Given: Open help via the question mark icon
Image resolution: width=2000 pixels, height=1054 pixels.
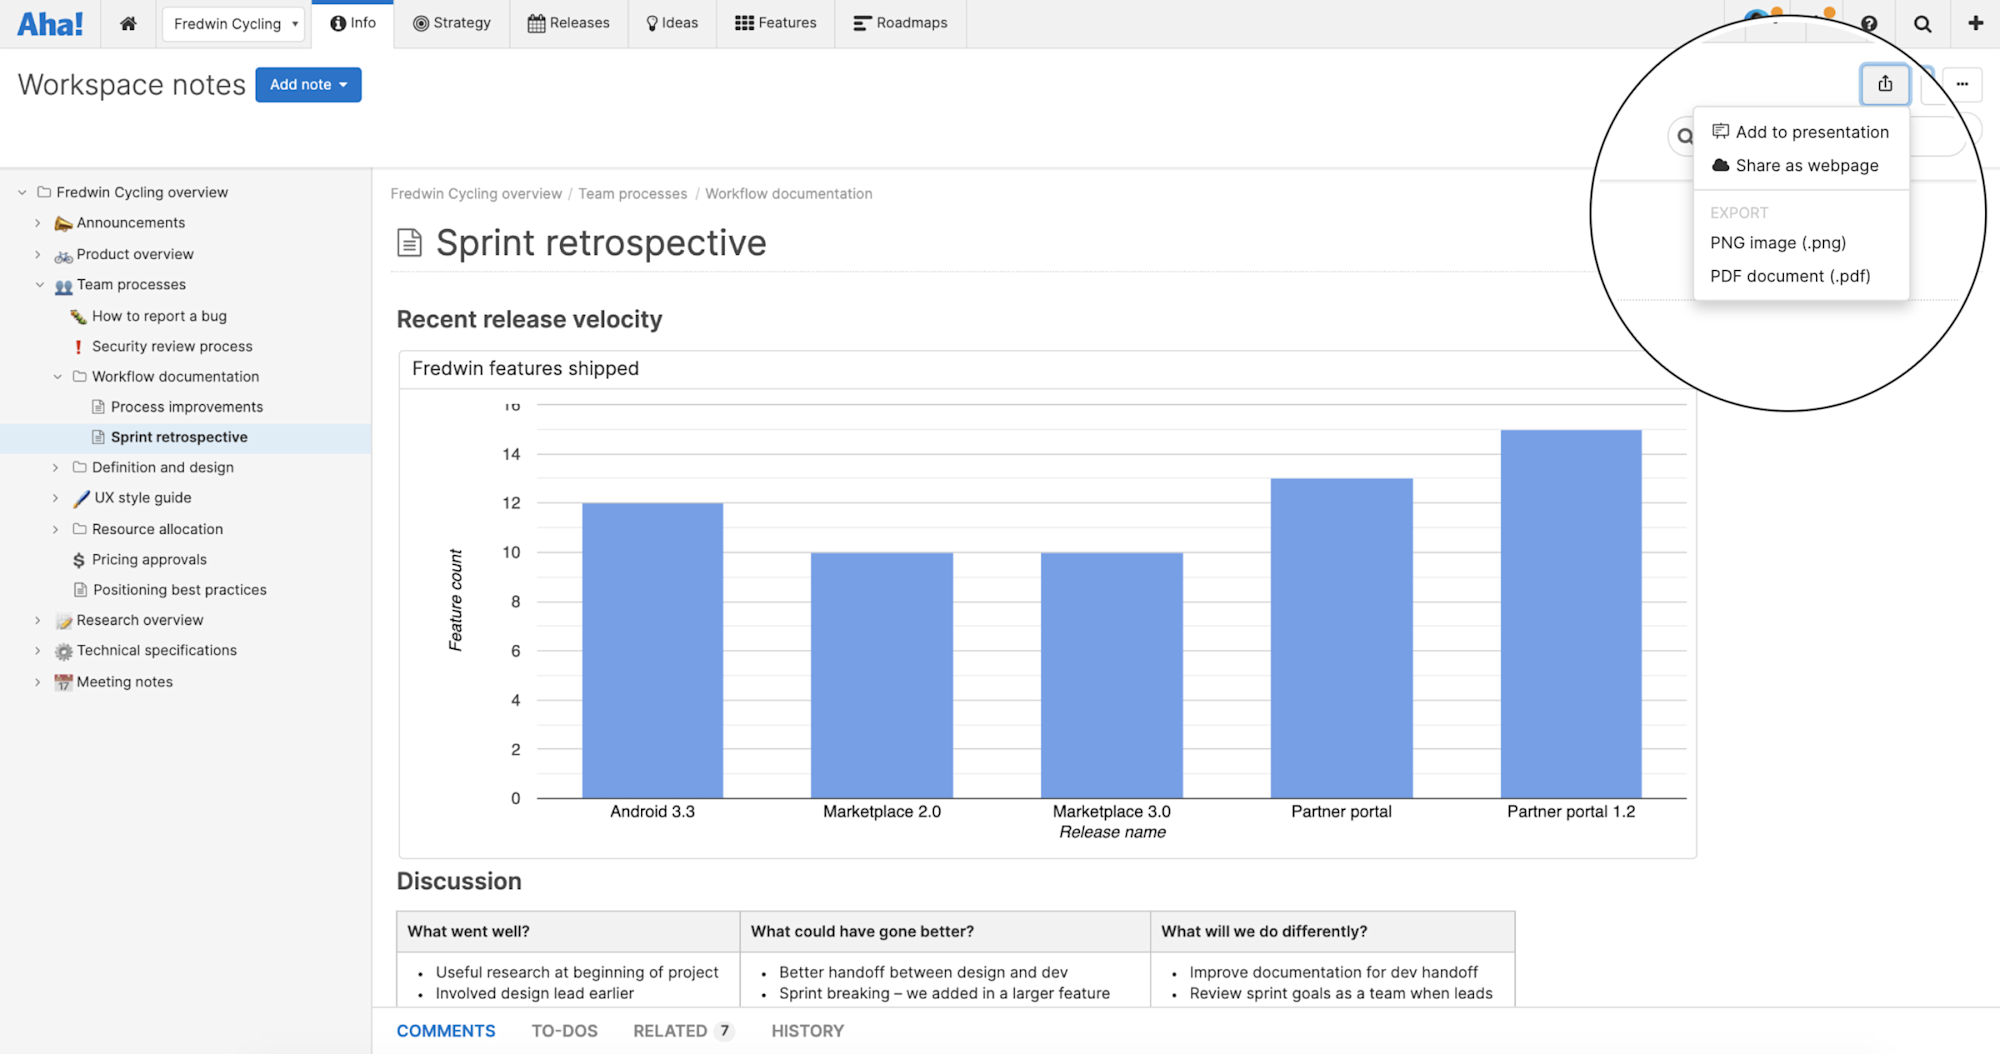Looking at the screenshot, I should 1868,23.
